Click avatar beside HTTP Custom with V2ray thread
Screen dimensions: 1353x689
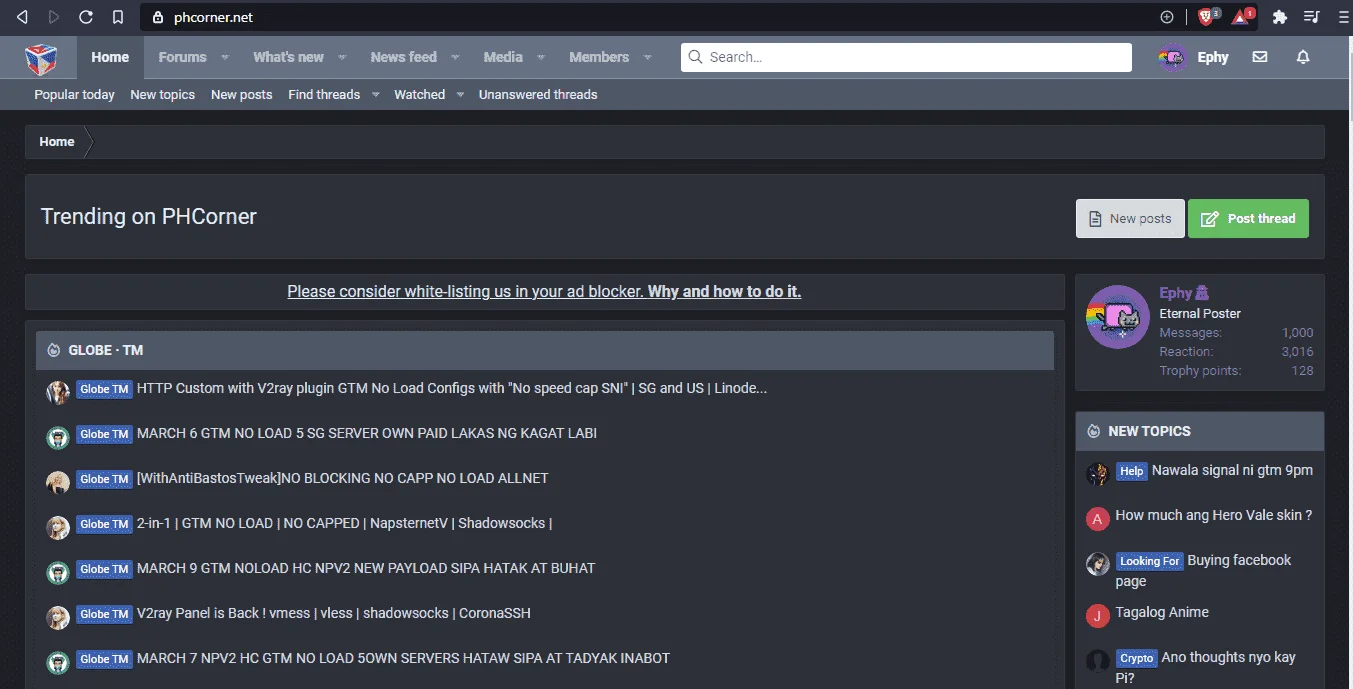point(58,392)
